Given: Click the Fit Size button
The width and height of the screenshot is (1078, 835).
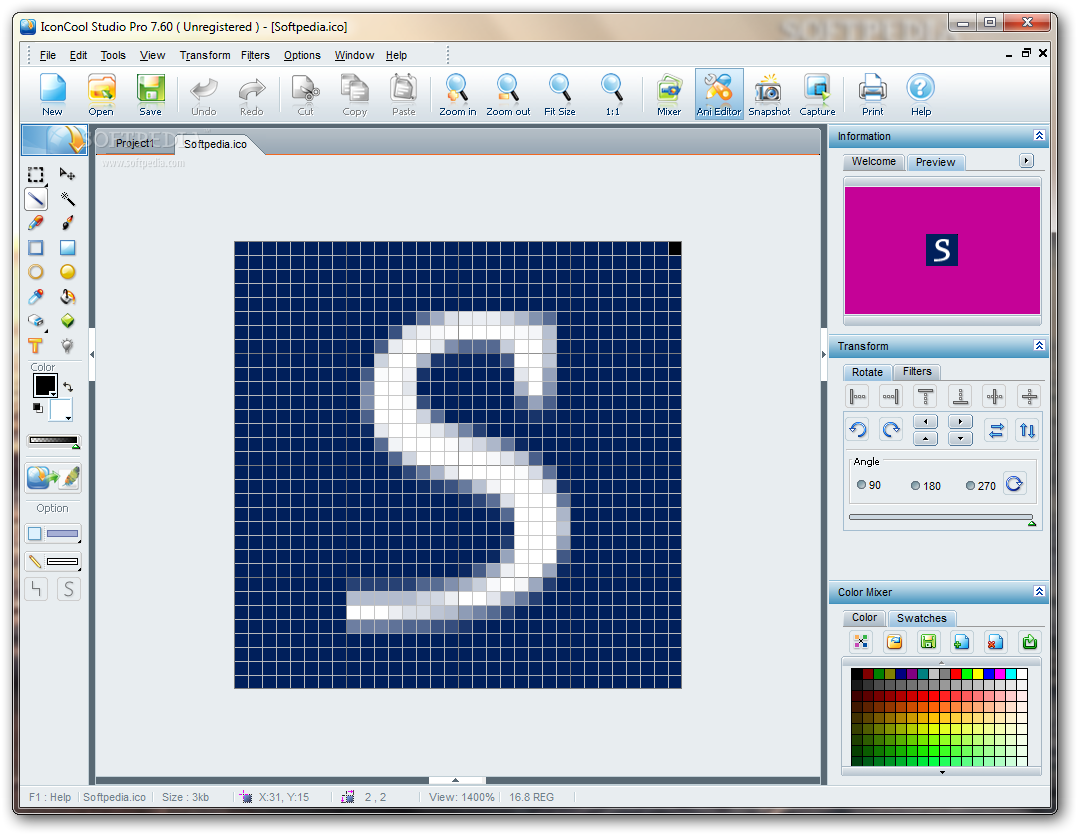Looking at the screenshot, I should coord(559,93).
